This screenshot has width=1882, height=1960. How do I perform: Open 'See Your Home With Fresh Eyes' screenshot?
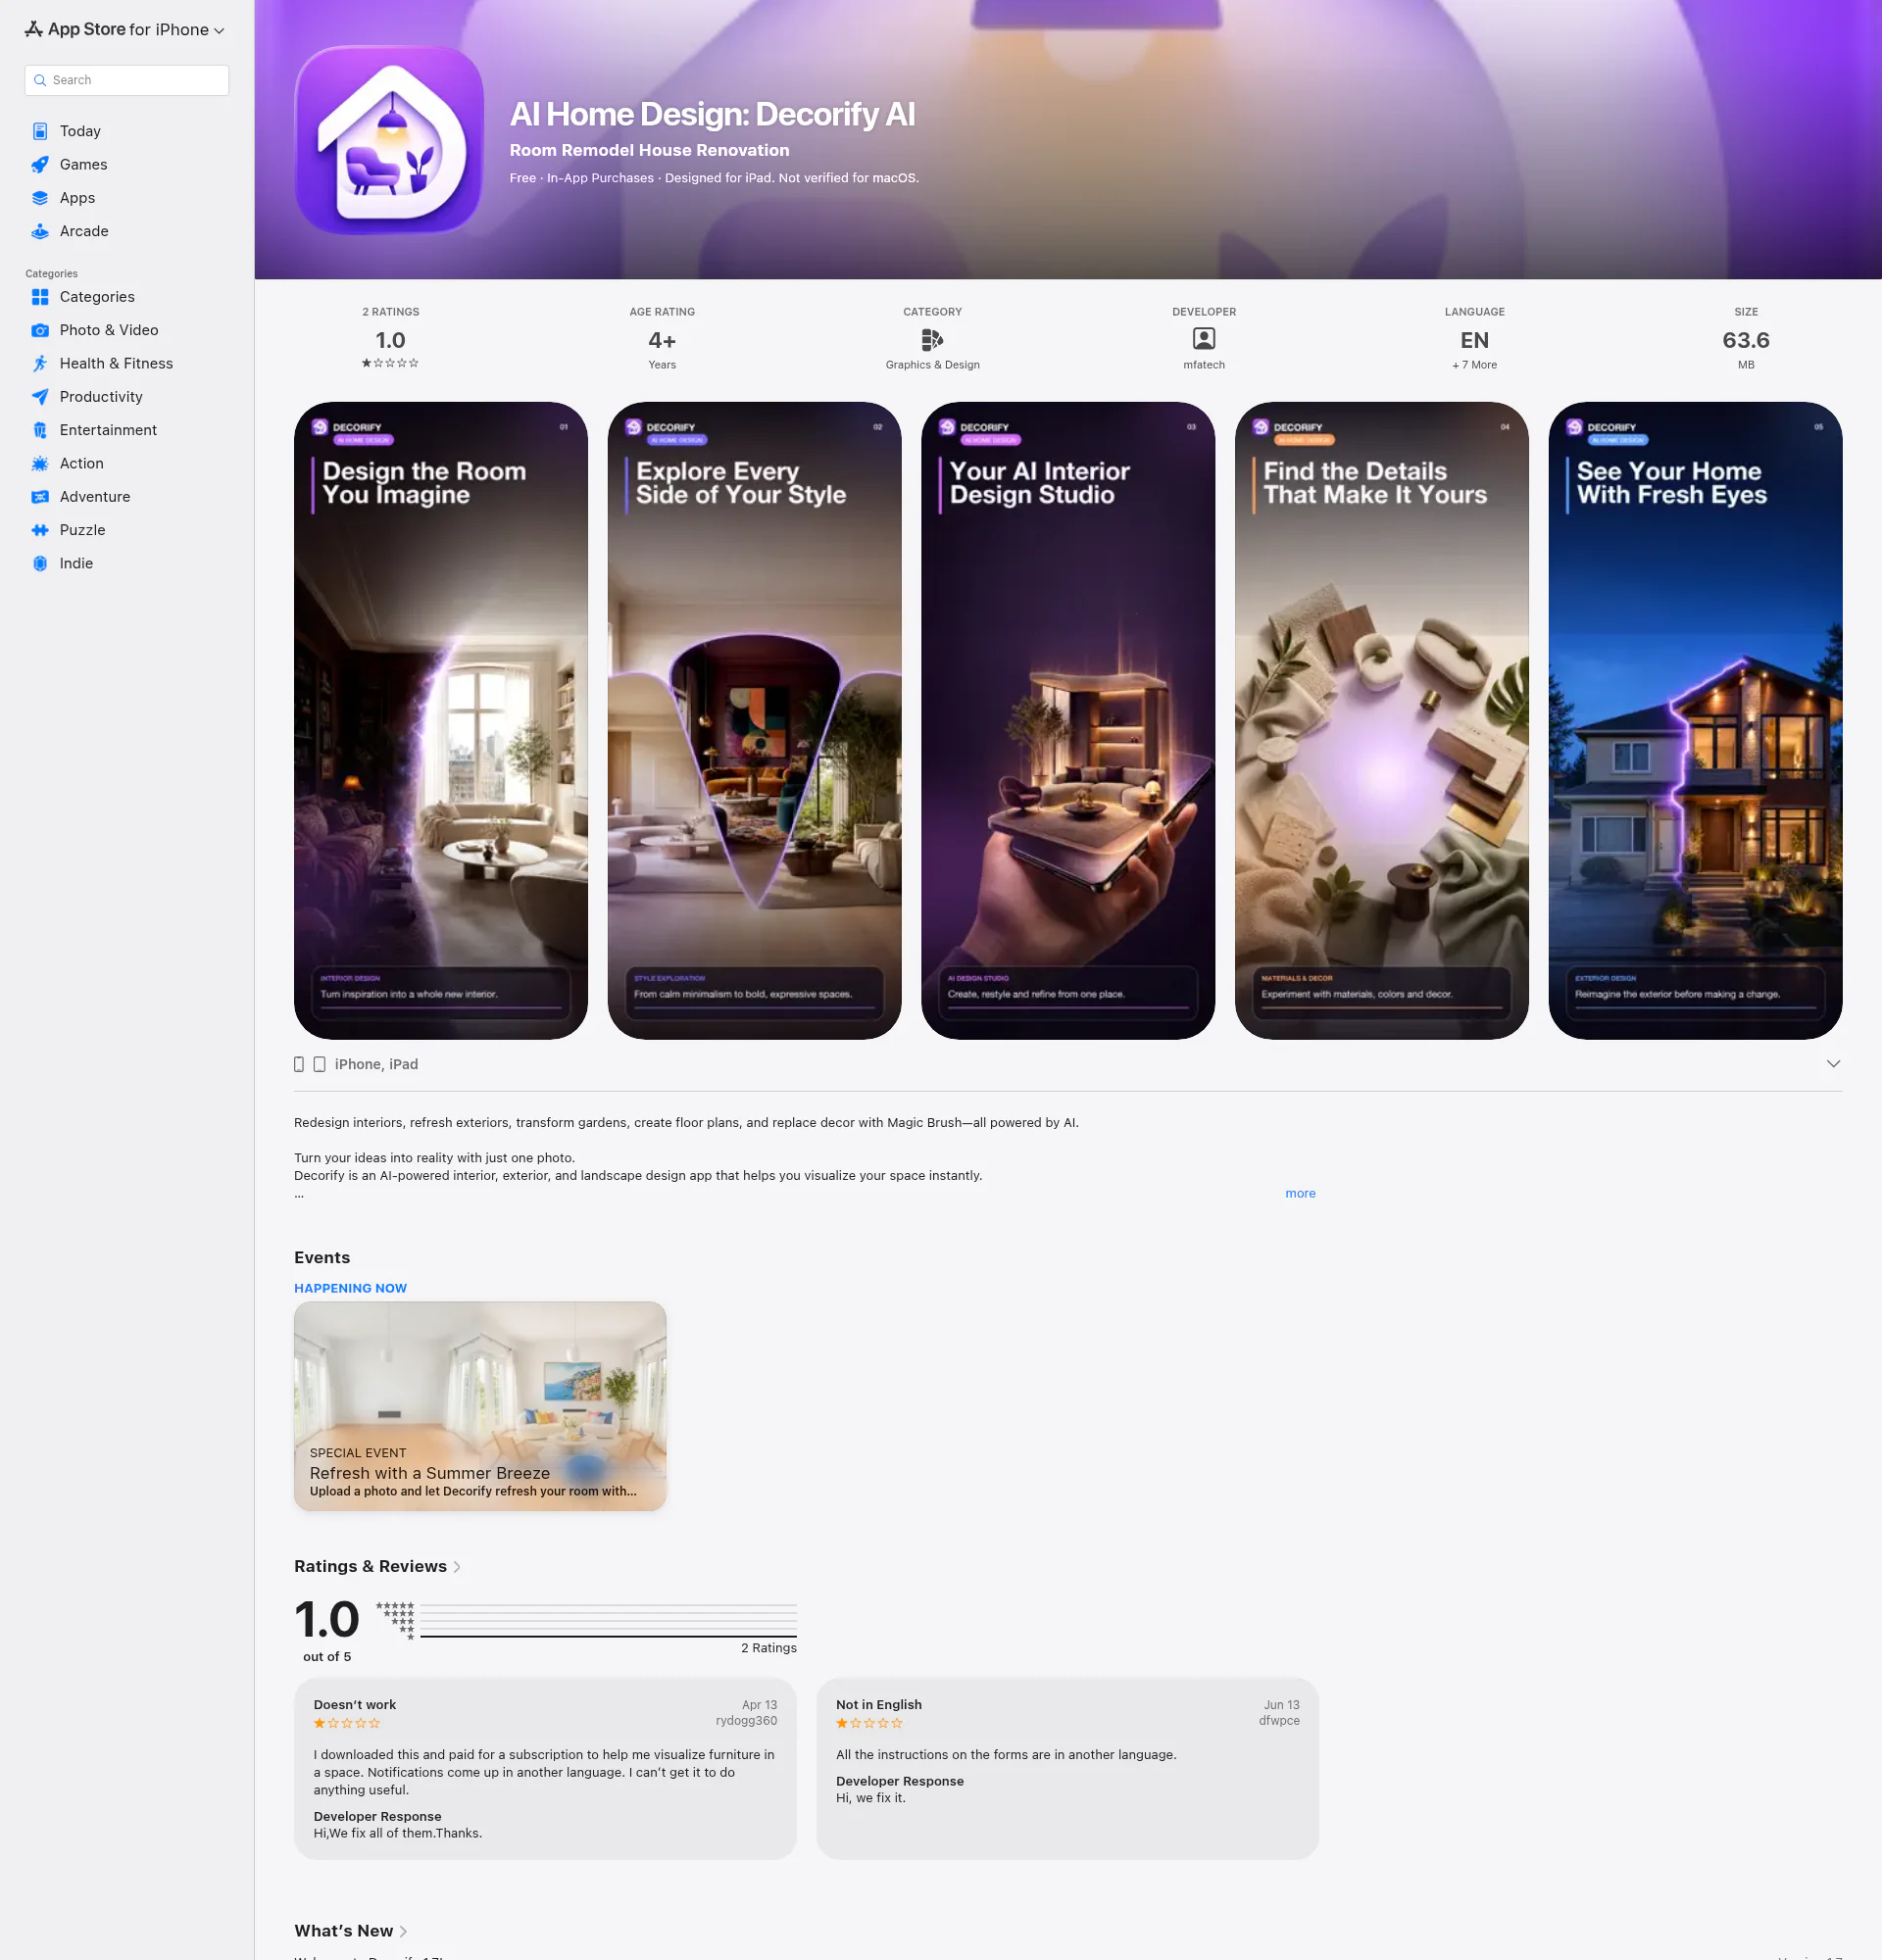tap(1696, 721)
